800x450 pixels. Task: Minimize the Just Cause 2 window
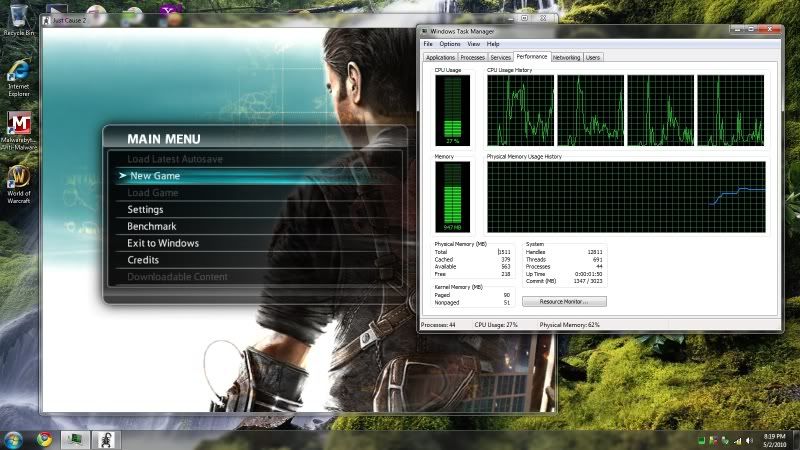click(x=511, y=18)
